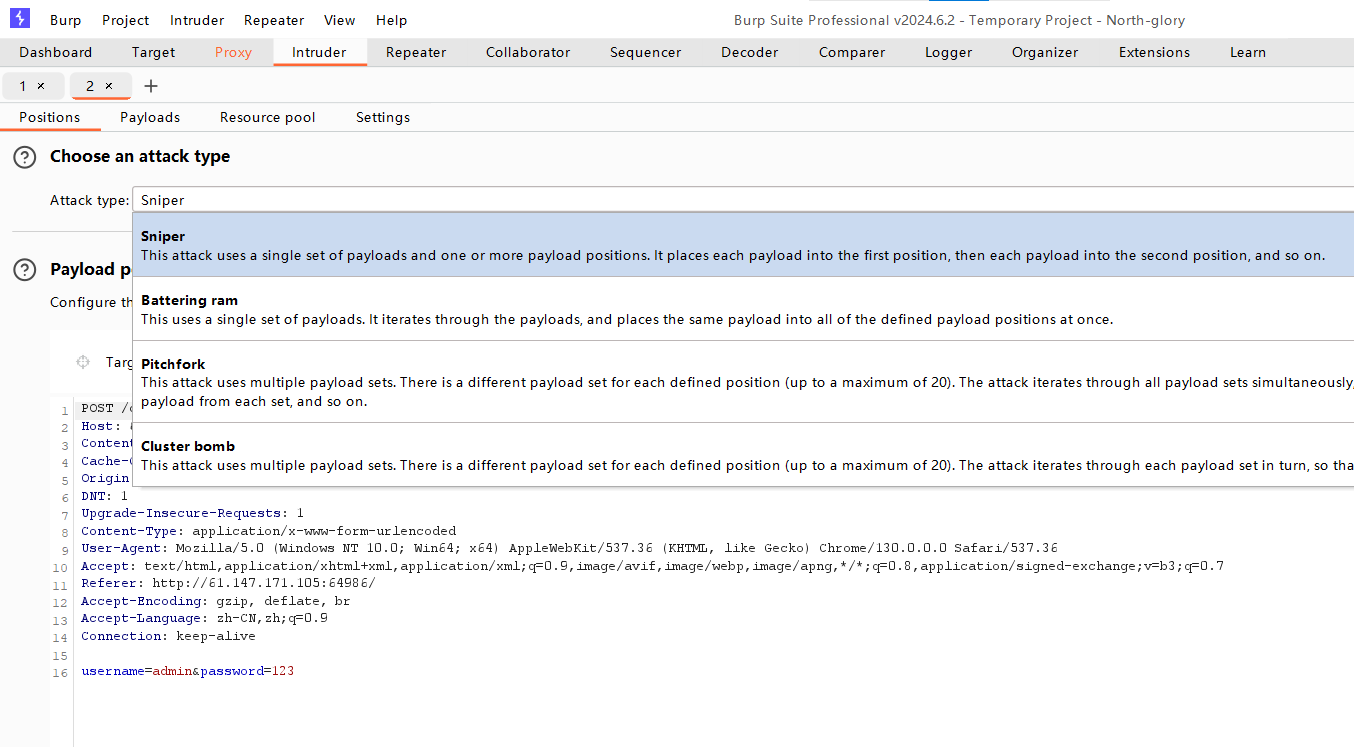Open the Positions sub-tab
The image size is (1354, 747).
[x=50, y=117]
